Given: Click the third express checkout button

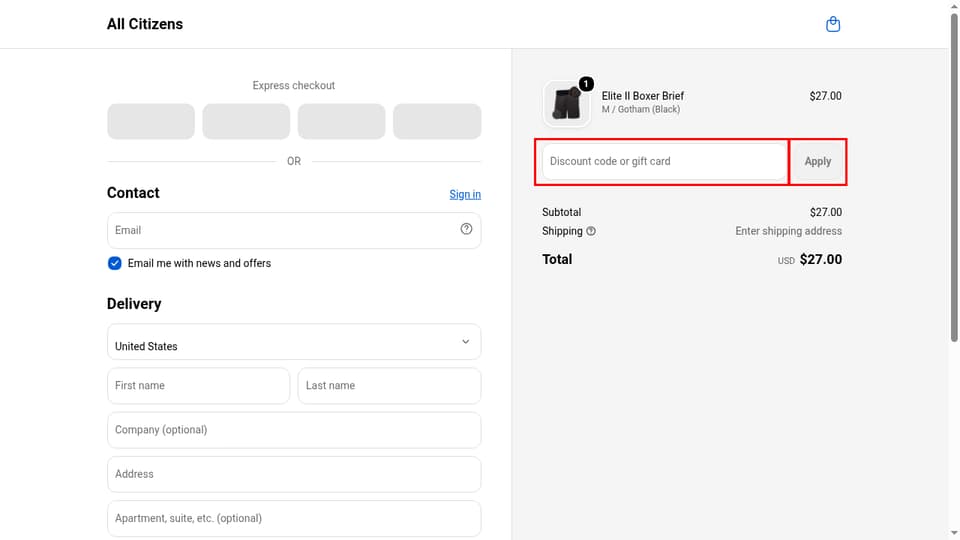Looking at the screenshot, I should (x=342, y=121).
